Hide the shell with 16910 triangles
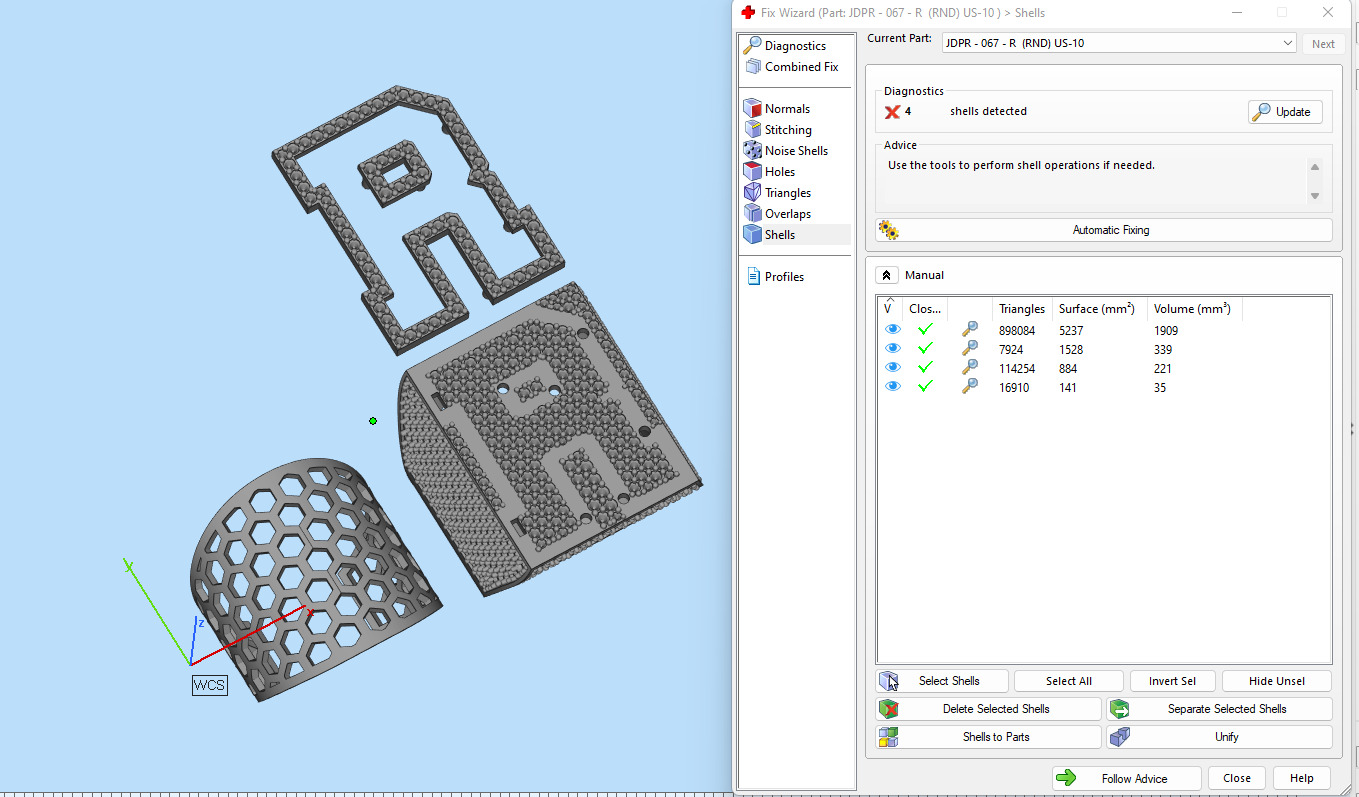This screenshot has width=1359, height=797. point(892,387)
